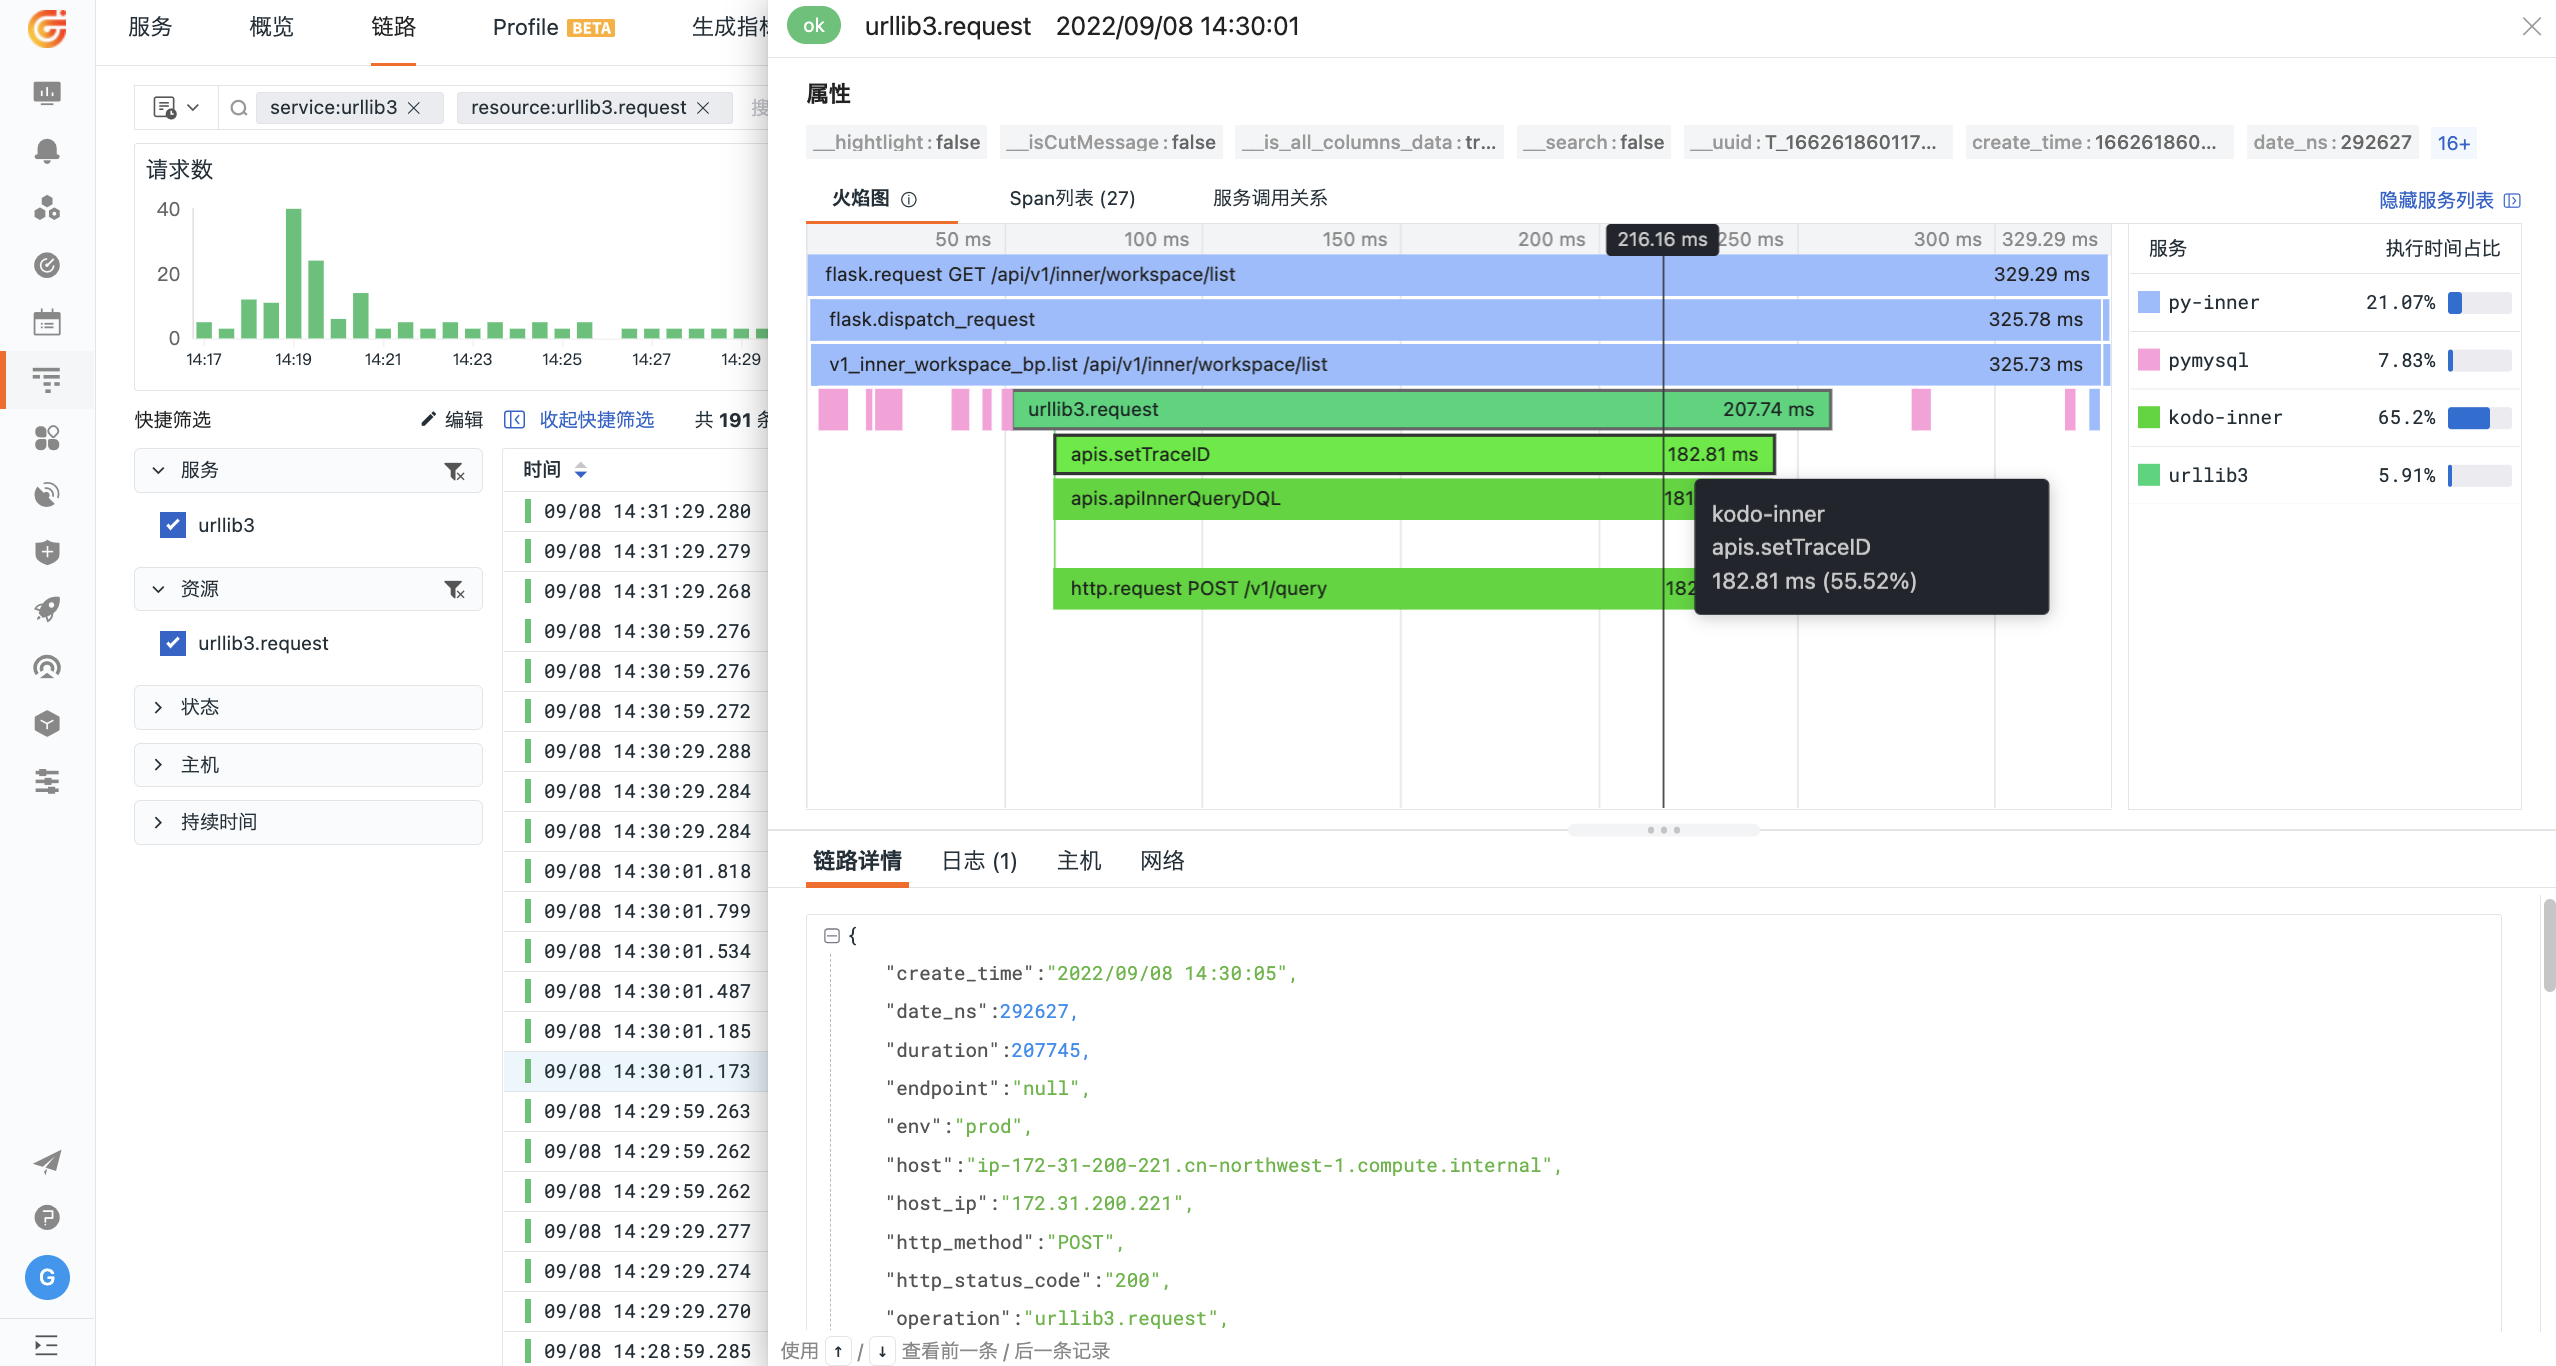2556x1366 pixels.
Task: Click the pymysql pink color swatch
Action: (2148, 360)
